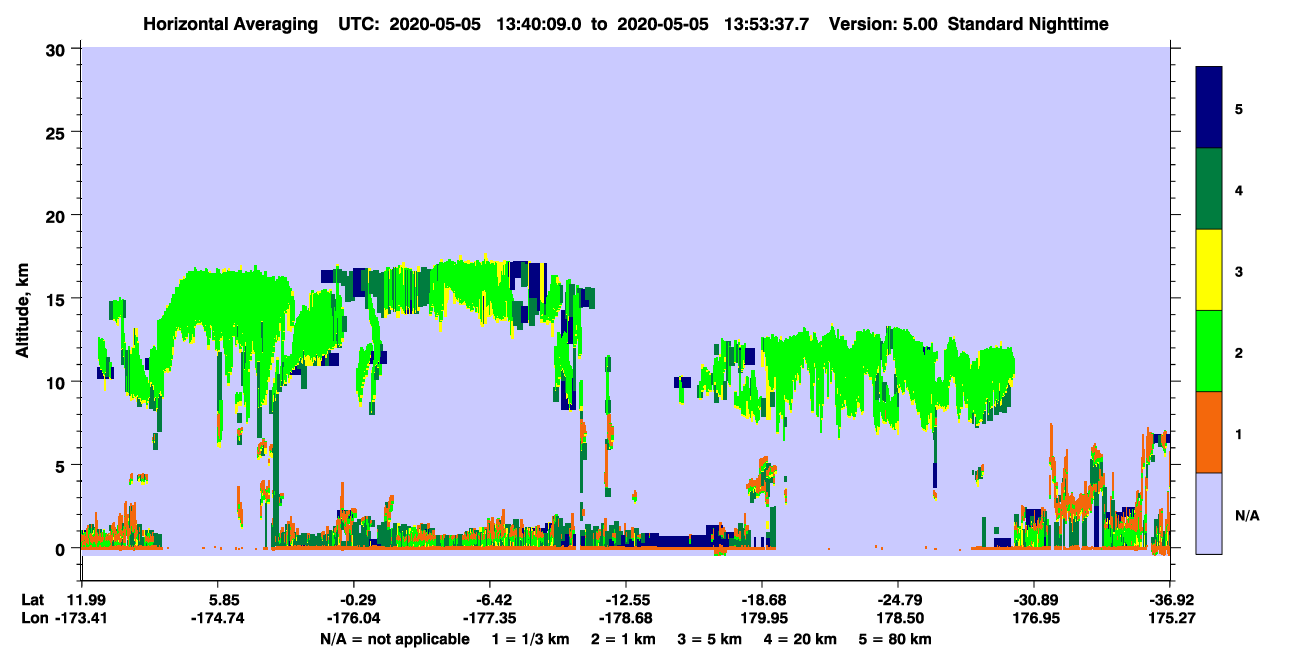Click longitude value -176.04
The width and height of the screenshot is (1300, 667).
coord(353,619)
